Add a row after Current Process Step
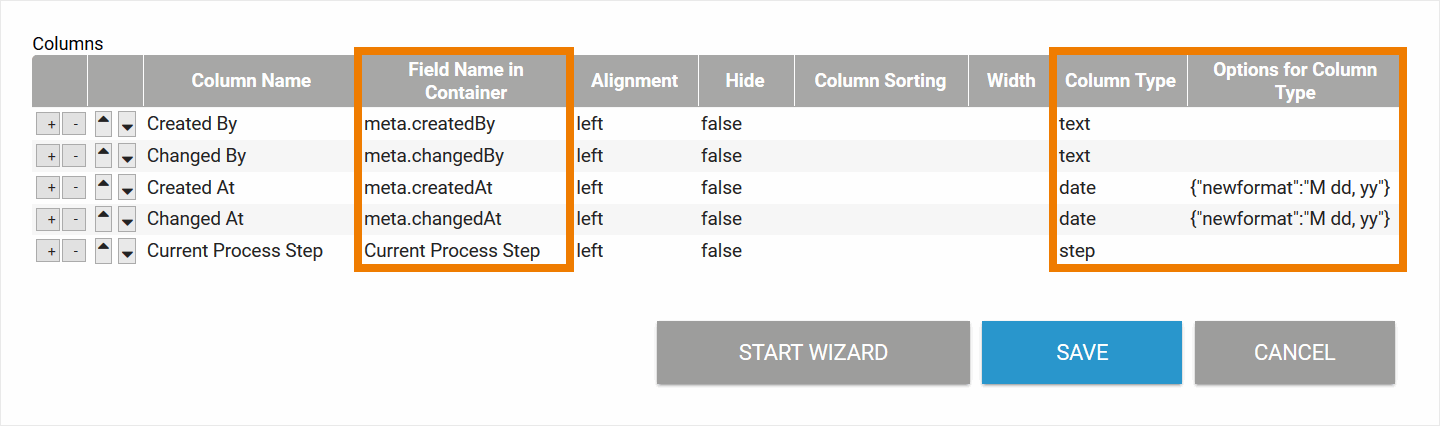Image resolution: width=1440 pixels, height=426 pixels. point(48,252)
